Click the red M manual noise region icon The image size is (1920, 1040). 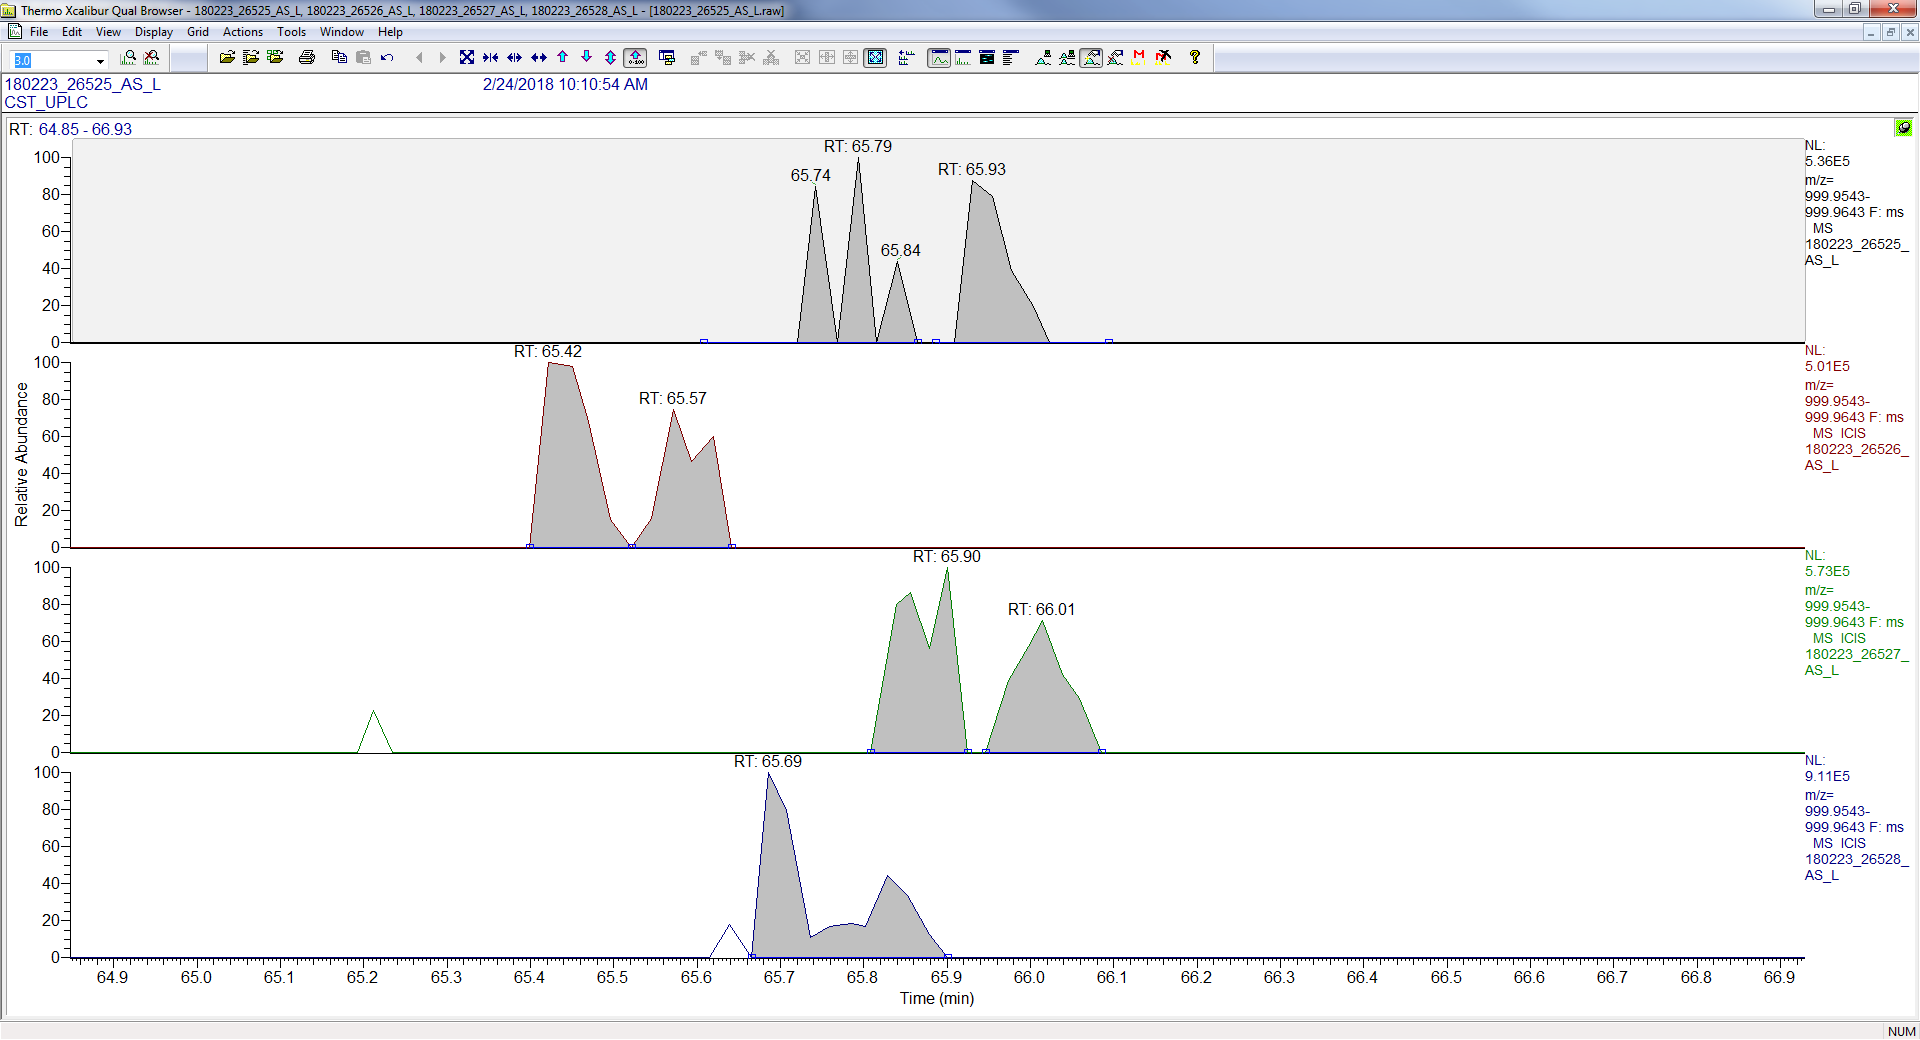click(1139, 58)
